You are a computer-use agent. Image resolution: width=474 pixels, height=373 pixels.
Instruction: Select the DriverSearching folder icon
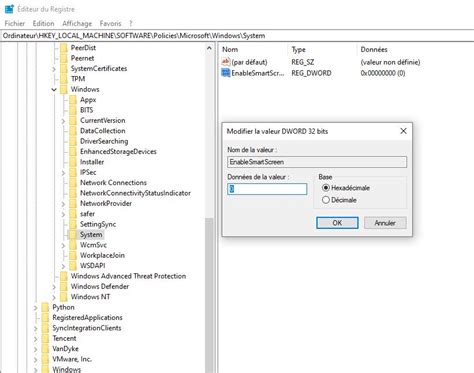click(73, 141)
